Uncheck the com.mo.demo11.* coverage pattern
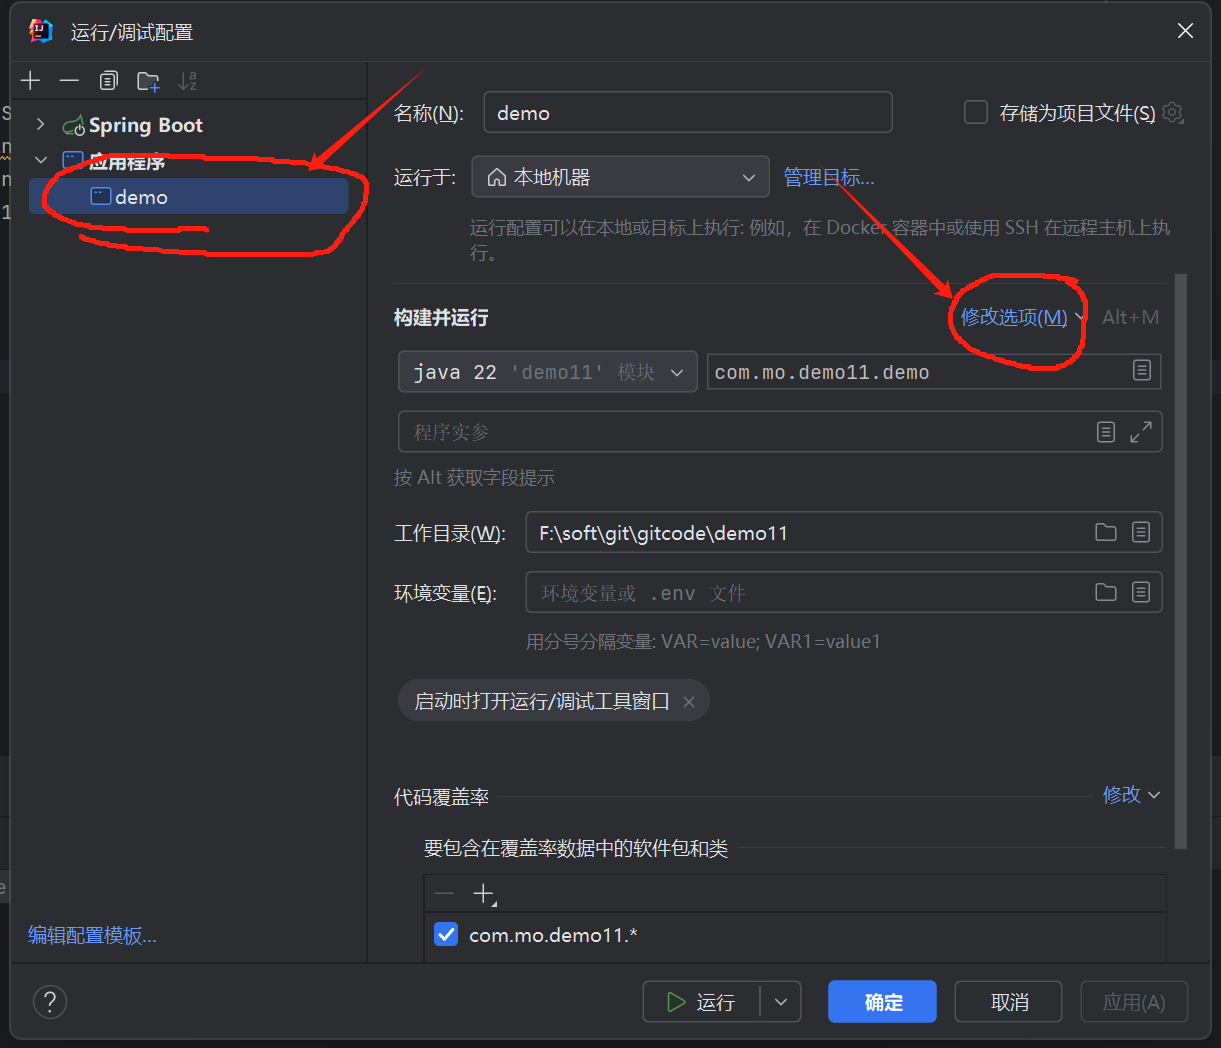Image resolution: width=1221 pixels, height=1048 pixels. 445,935
